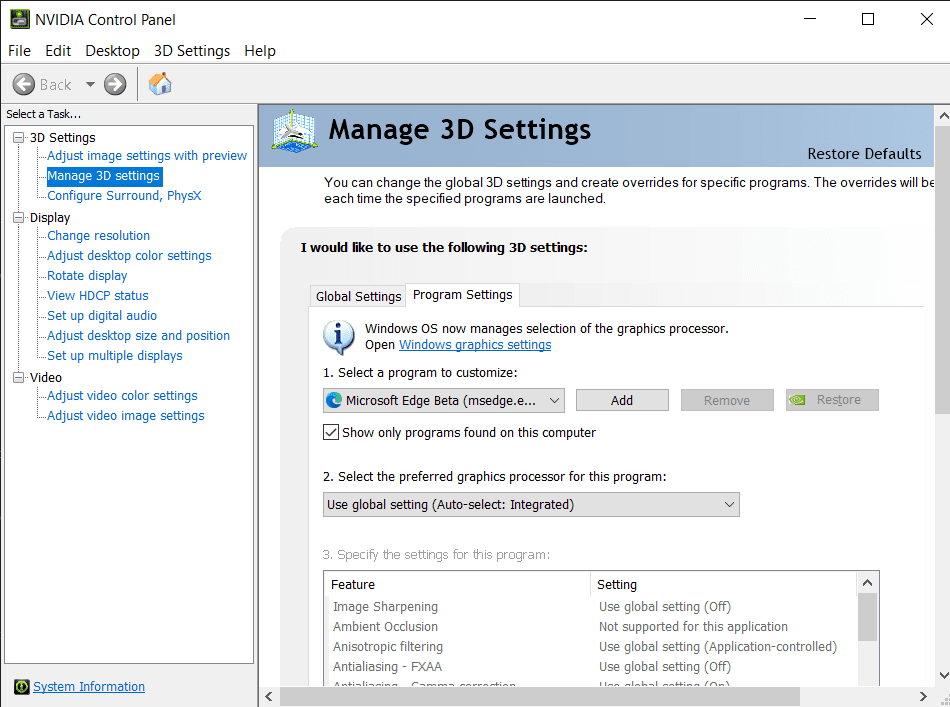Open Set up digital audio
The height and width of the screenshot is (707, 950).
pos(102,316)
